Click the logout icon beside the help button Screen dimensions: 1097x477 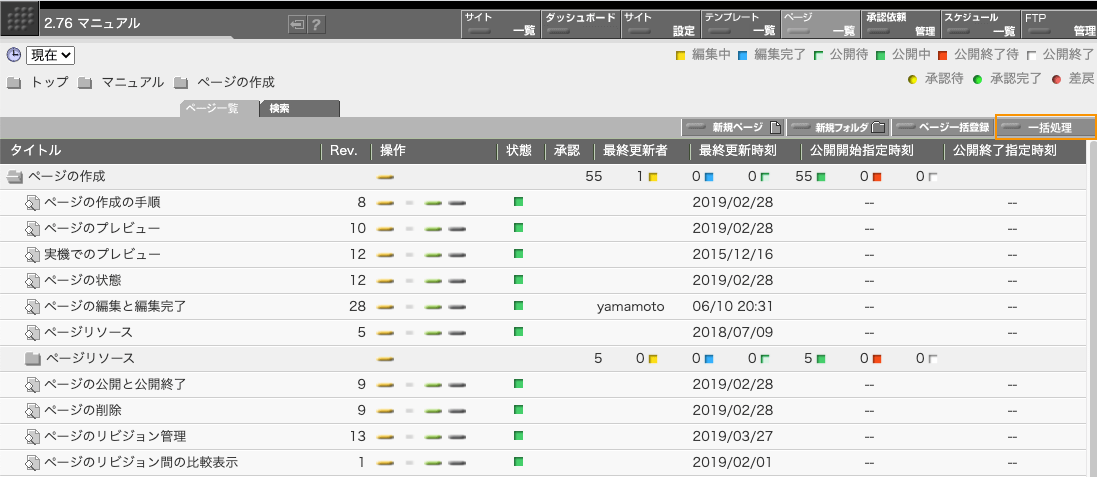[x=297, y=25]
